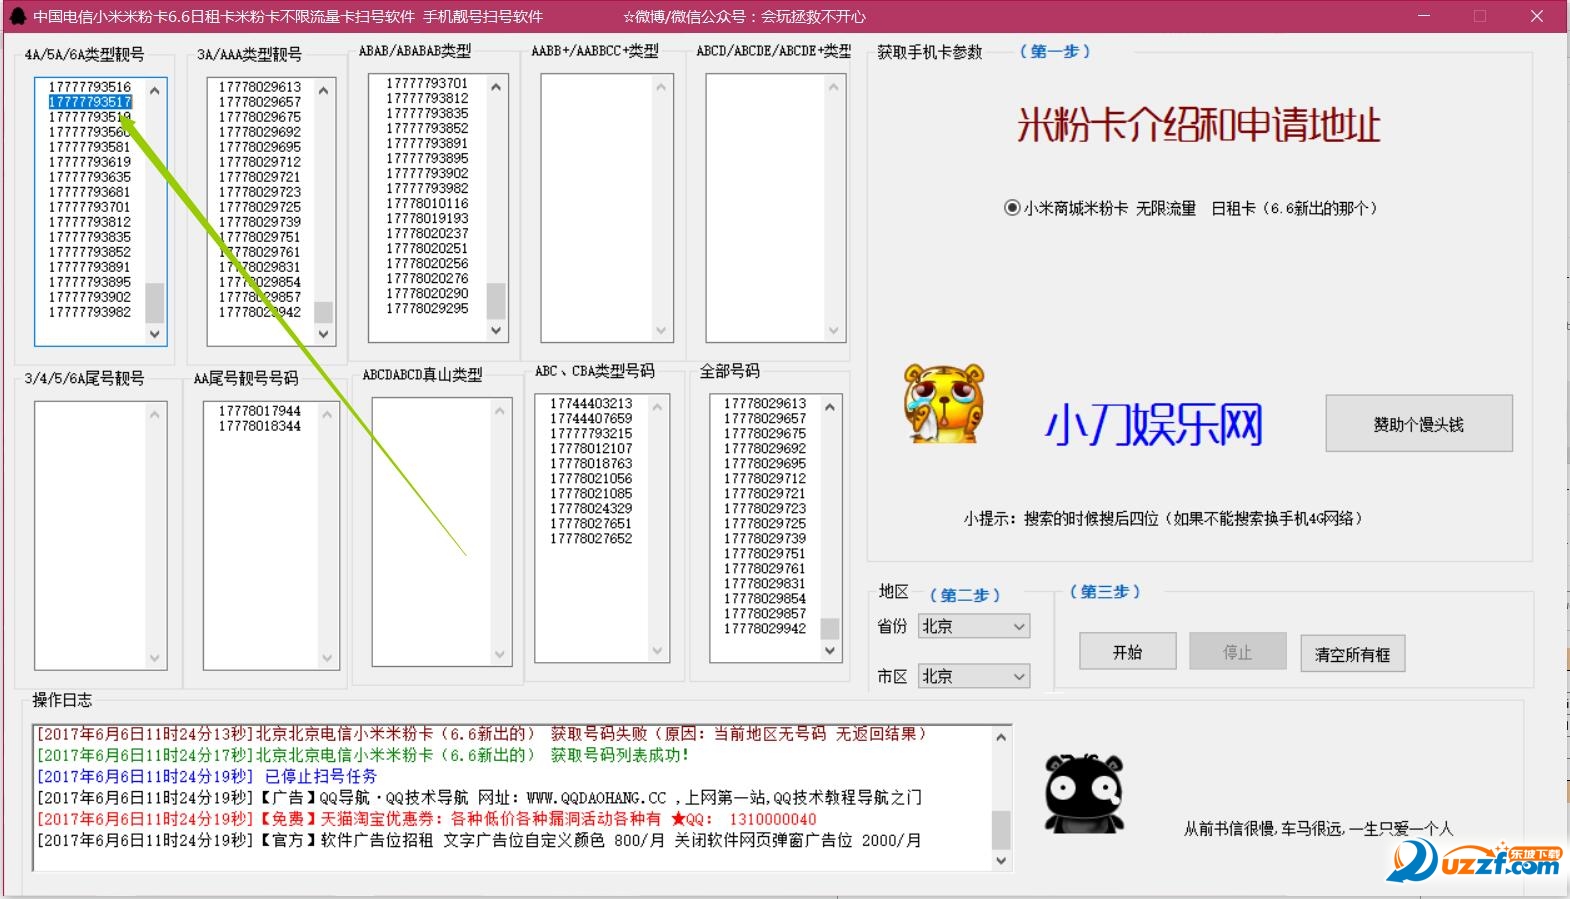This screenshot has height=899, width=1570.
Task: Click the empty ABCDABCD真山类型 list box
Action: tap(441, 531)
